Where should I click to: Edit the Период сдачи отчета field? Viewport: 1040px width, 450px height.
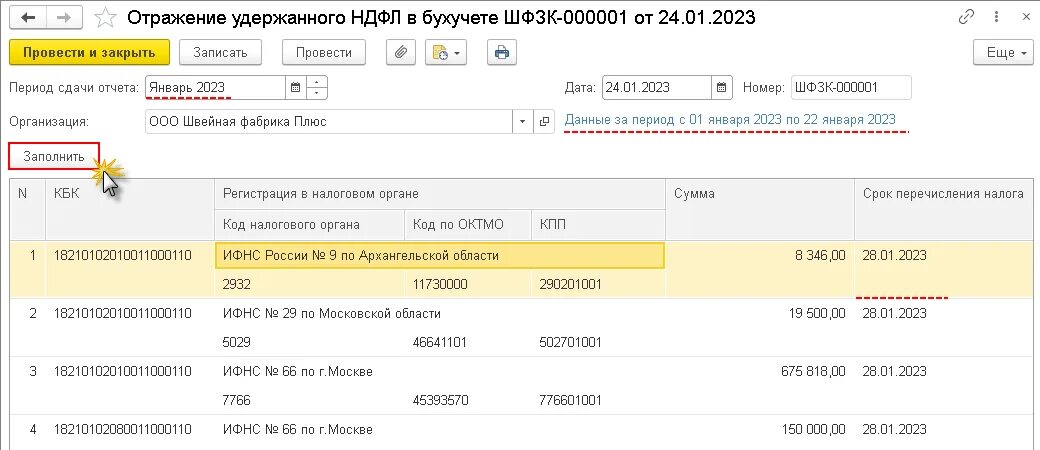pyautogui.click(x=216, y=87)
